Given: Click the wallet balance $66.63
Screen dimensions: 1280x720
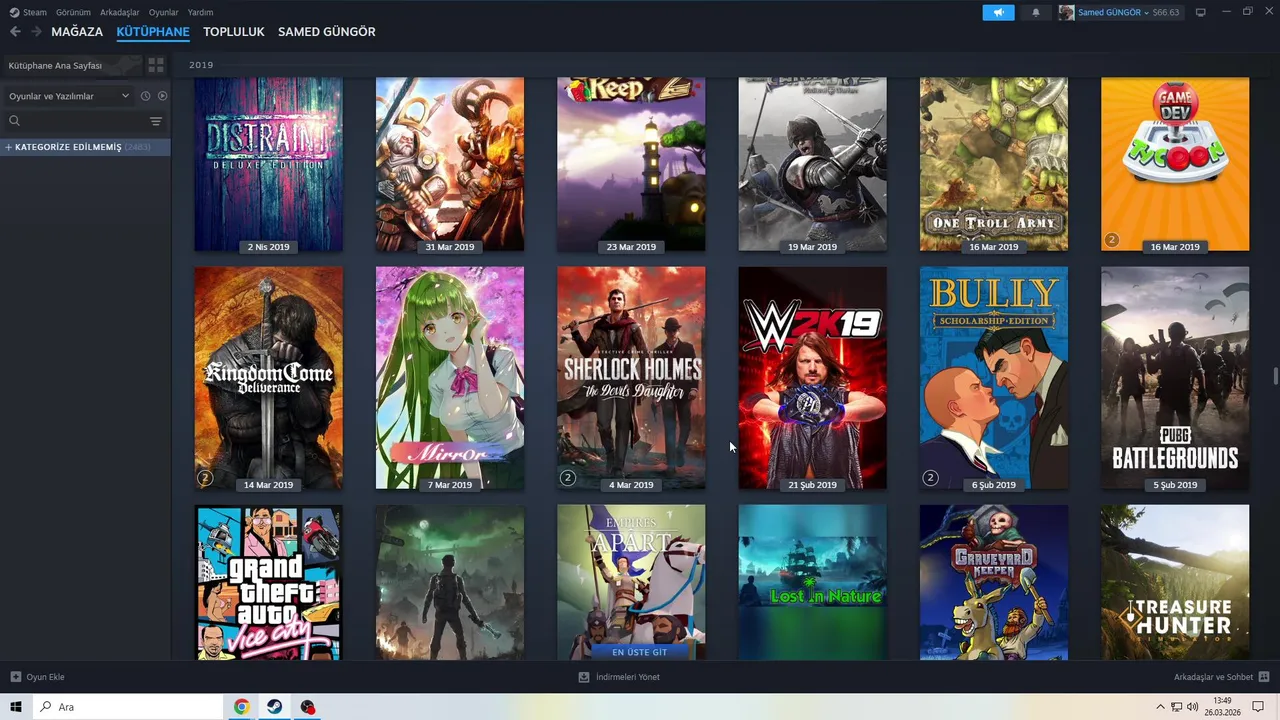Looking at the screenshot, I should coord(1166,12).
